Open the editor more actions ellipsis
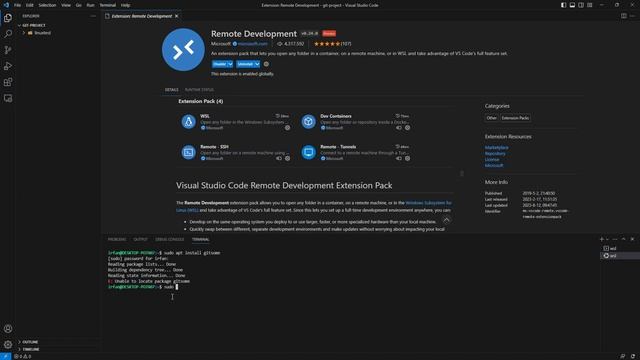This screenshot has width=640, height=360. click(632, 16)
